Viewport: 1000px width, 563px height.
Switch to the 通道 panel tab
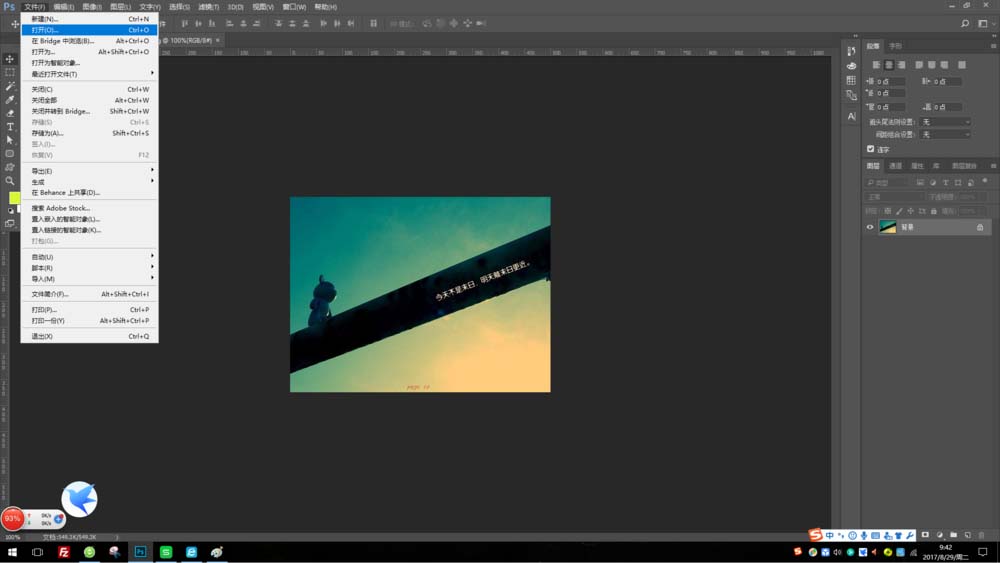895,166
